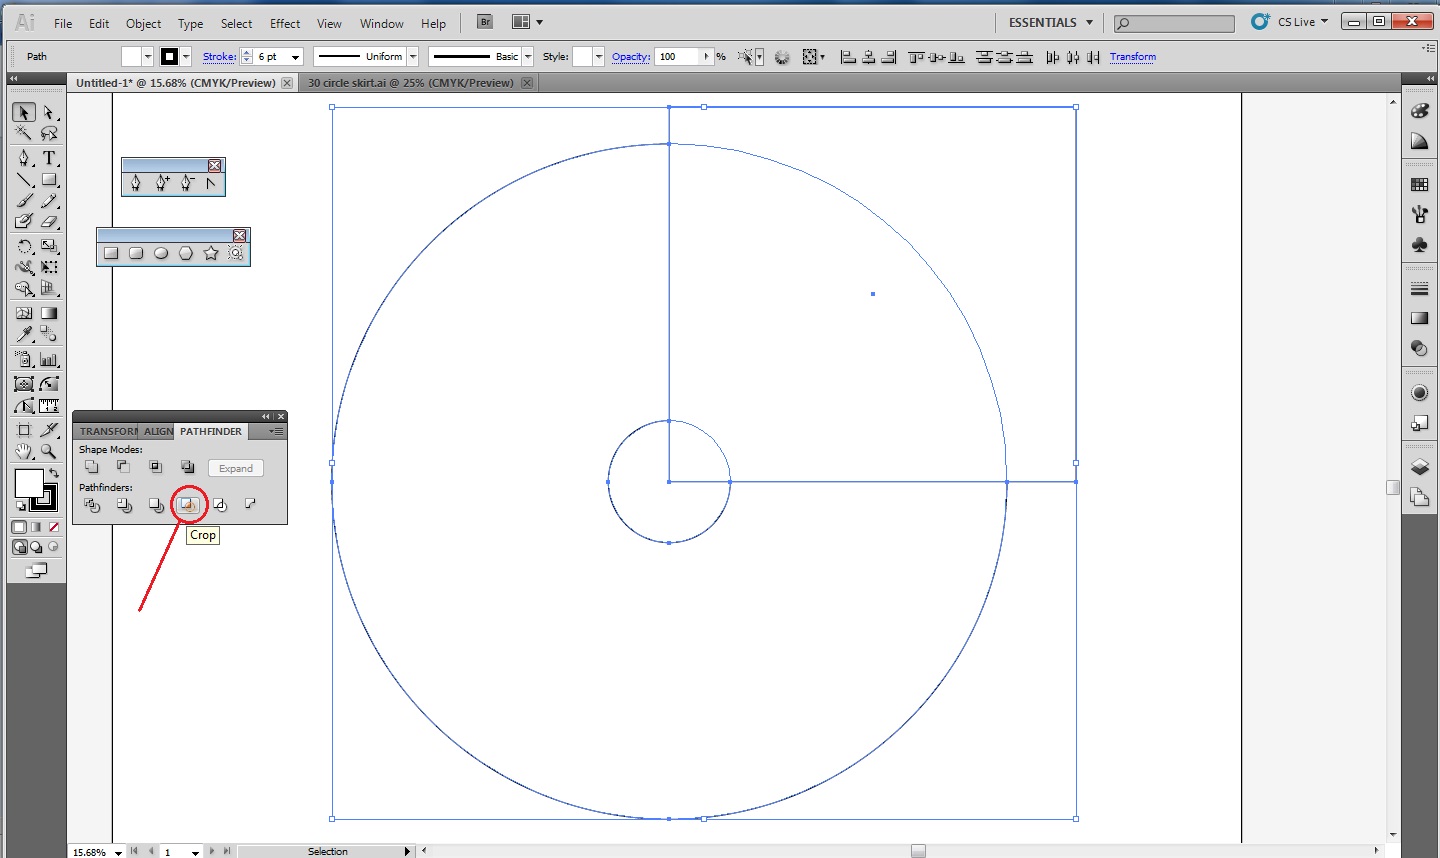Open the zoom level dropdown at bottom
The height and width of the screenshot is (858, 1440).
[x=118, y=852]
